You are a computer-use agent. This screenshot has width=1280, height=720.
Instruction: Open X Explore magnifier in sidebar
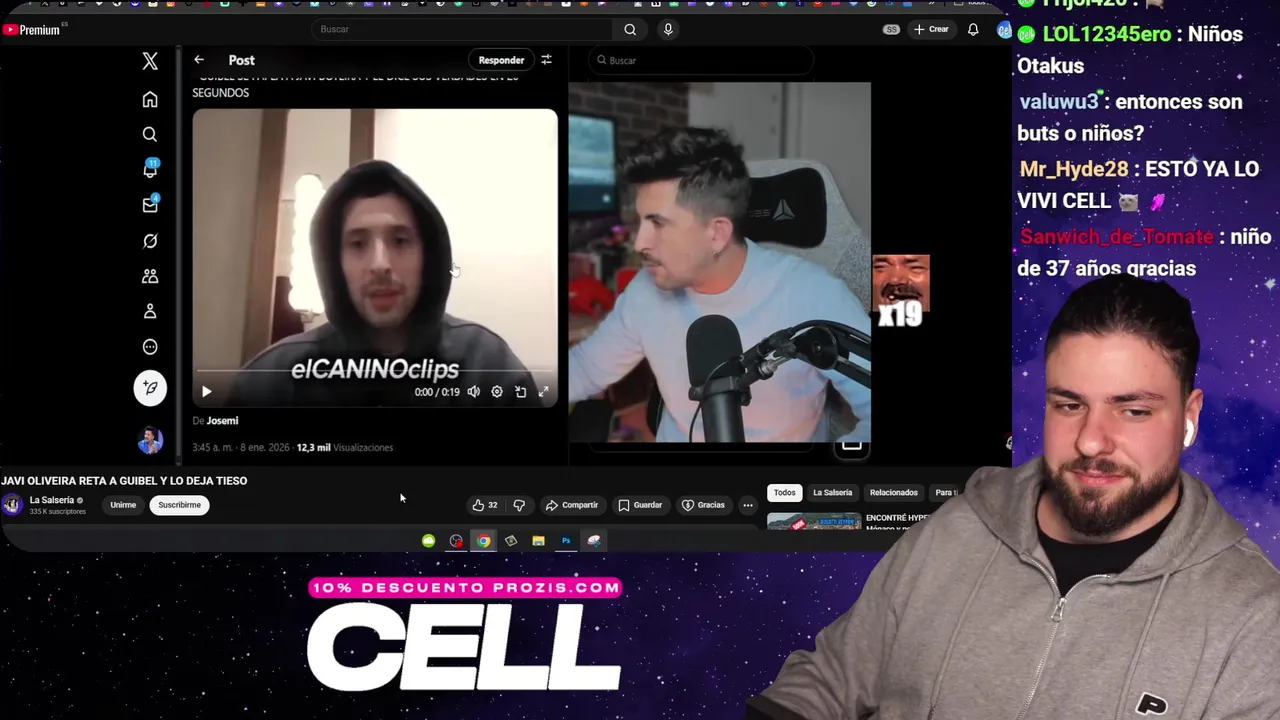click(150, 134)
